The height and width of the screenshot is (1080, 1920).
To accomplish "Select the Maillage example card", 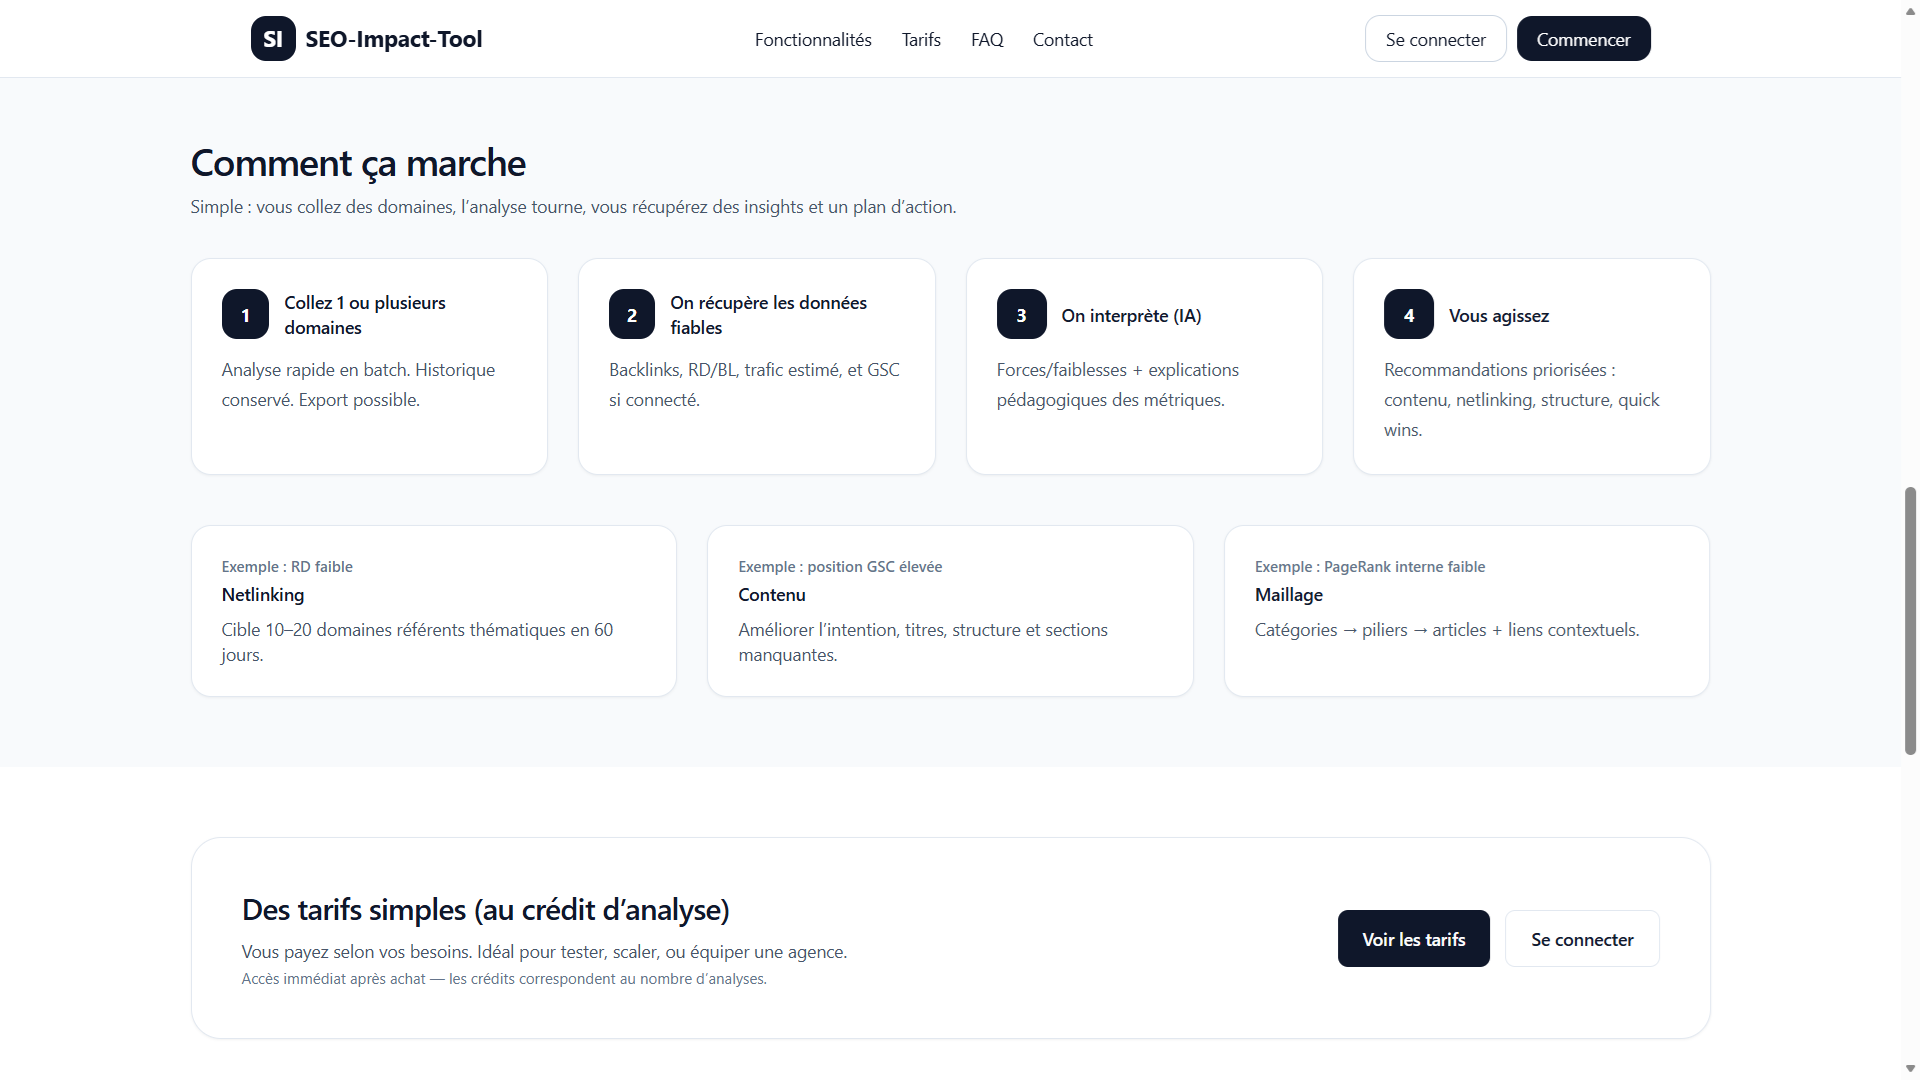I will tap(1466, 611).
